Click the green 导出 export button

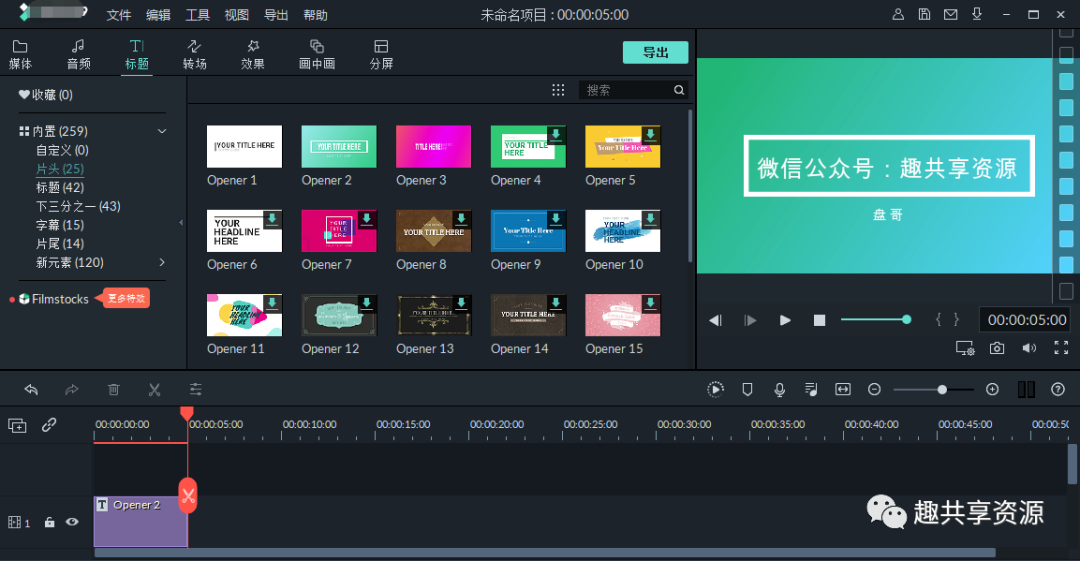click(x=655, y=52)
